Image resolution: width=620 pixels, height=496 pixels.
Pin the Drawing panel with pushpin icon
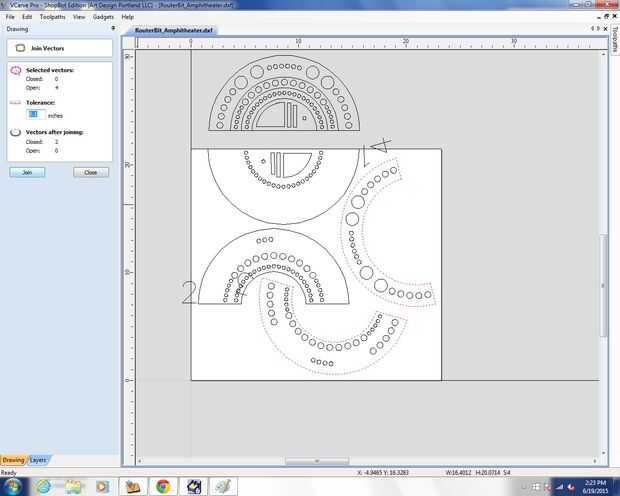coord(113,28)
